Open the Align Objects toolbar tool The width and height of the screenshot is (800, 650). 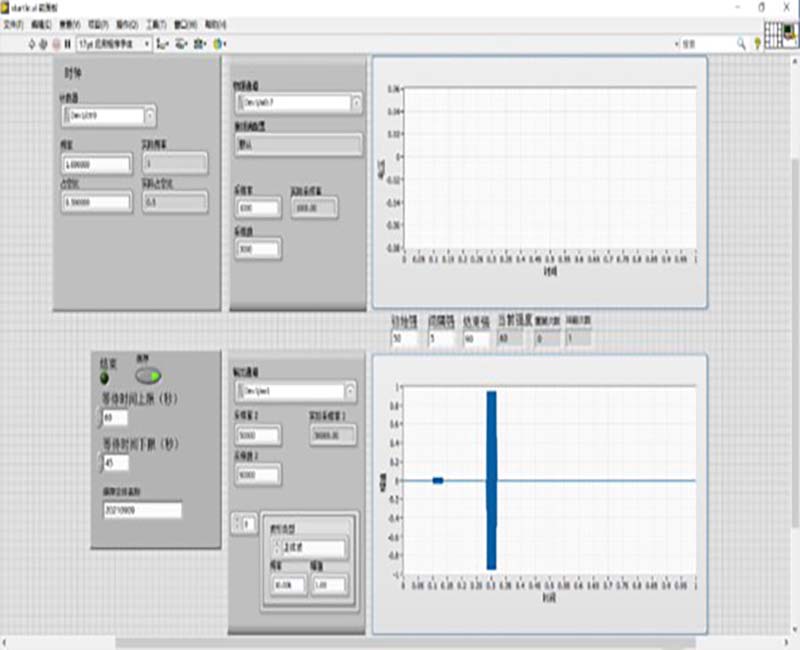pyautogui.click(x=163, y=44)
